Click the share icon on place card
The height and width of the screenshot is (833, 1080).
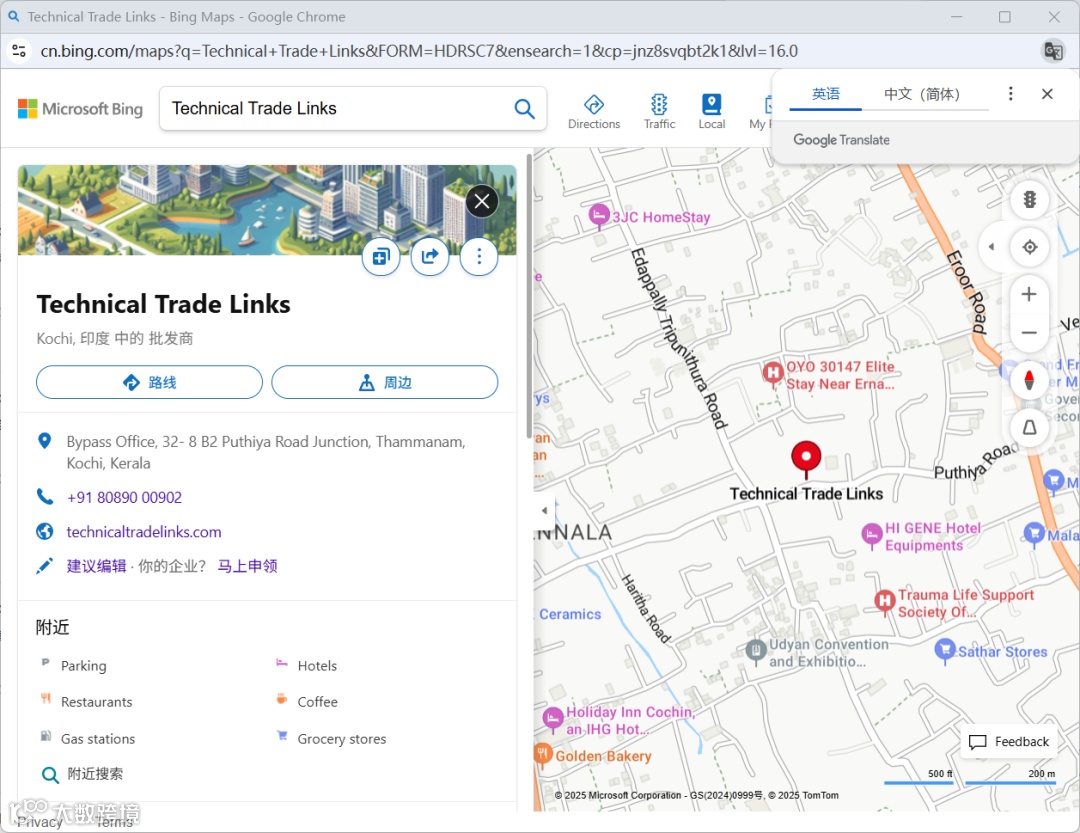pos(430,257)
